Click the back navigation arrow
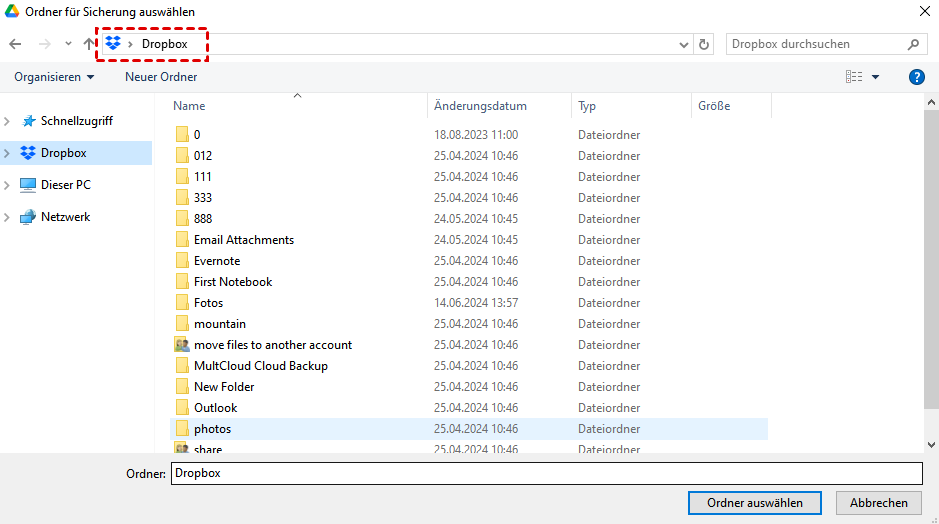Image resolution: width=939 pixels, height=524 pixels. [15, 44]
